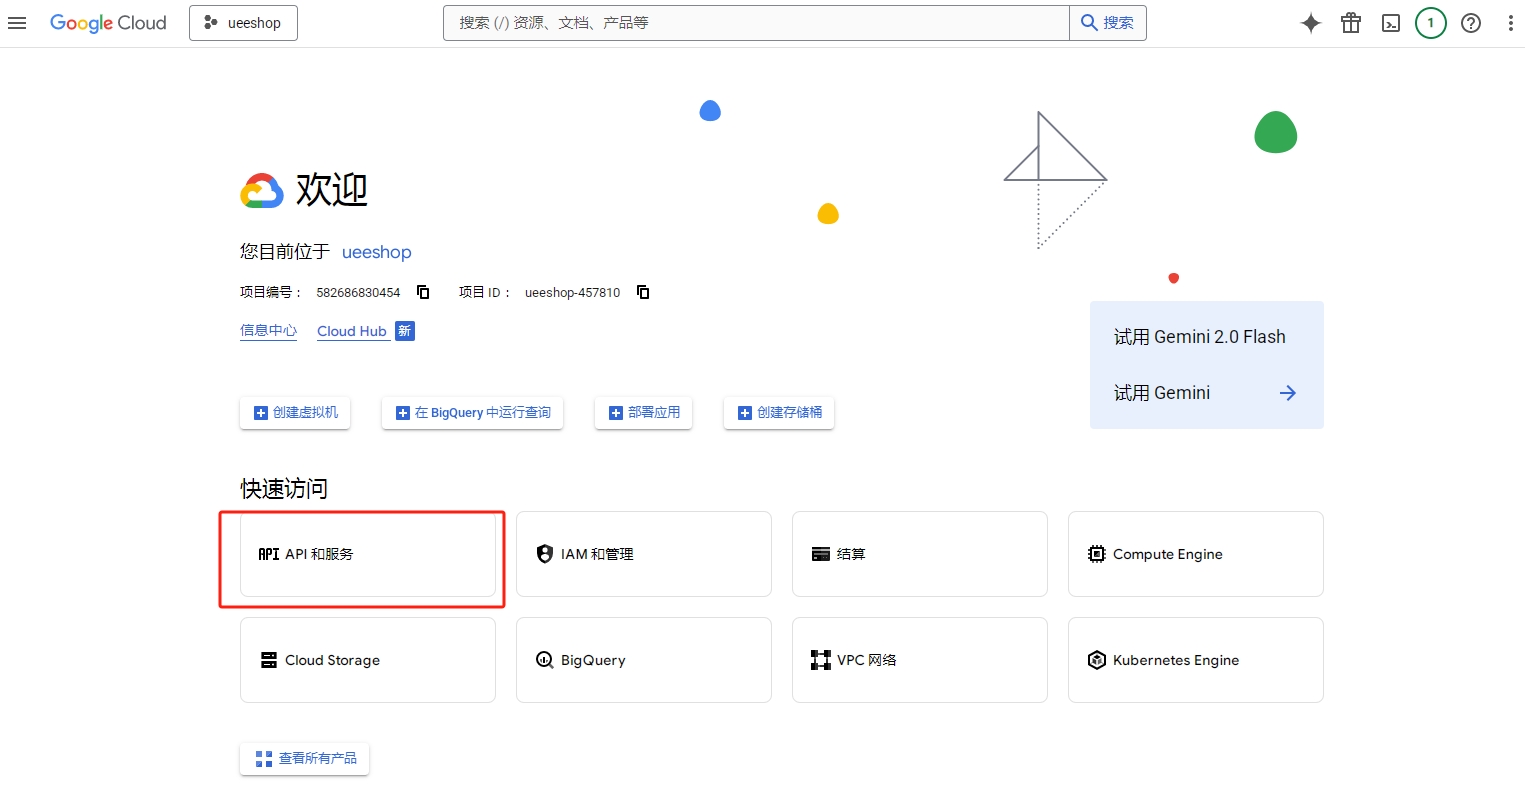
Task: Click the plus icon in 创建虚拟机
Action: (x=261, y=413)
